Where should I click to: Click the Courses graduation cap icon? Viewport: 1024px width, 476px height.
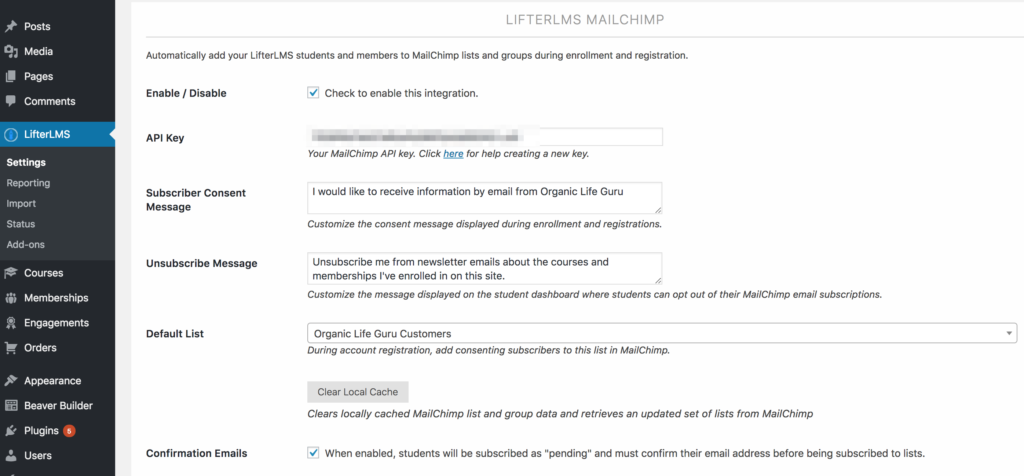pyautogui.click(x=10, y=273)
